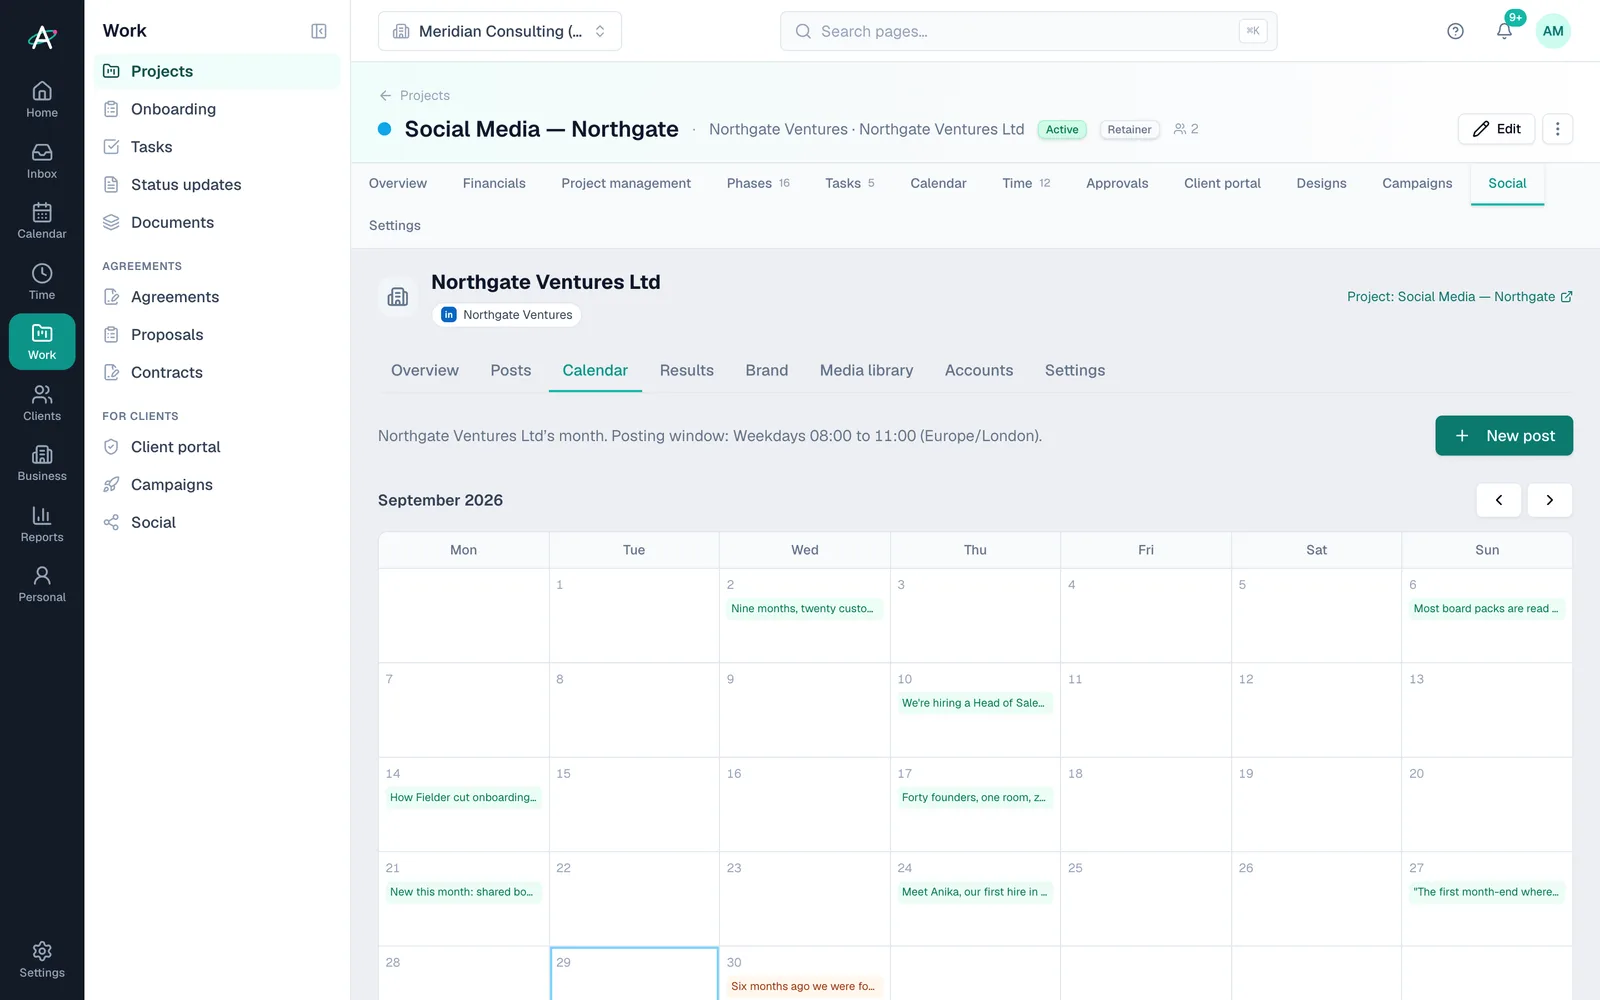Open Inbox in the left rail

42,161
